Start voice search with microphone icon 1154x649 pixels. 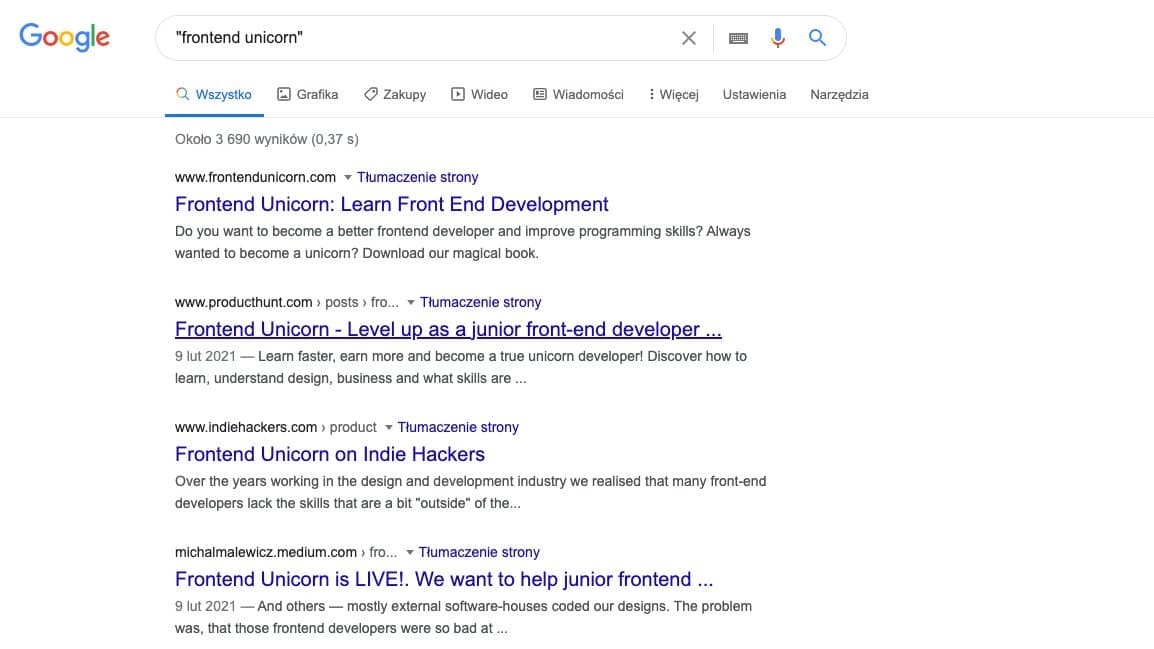[778, 38]
